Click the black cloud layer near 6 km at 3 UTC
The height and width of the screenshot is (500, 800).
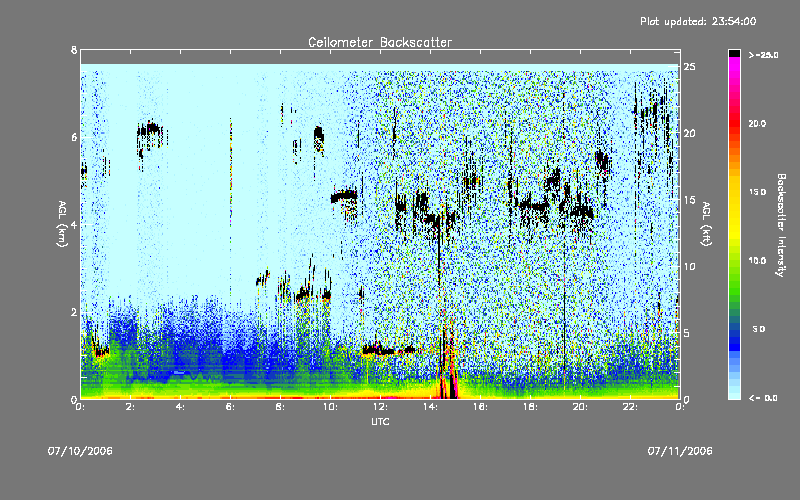point(149,131)
